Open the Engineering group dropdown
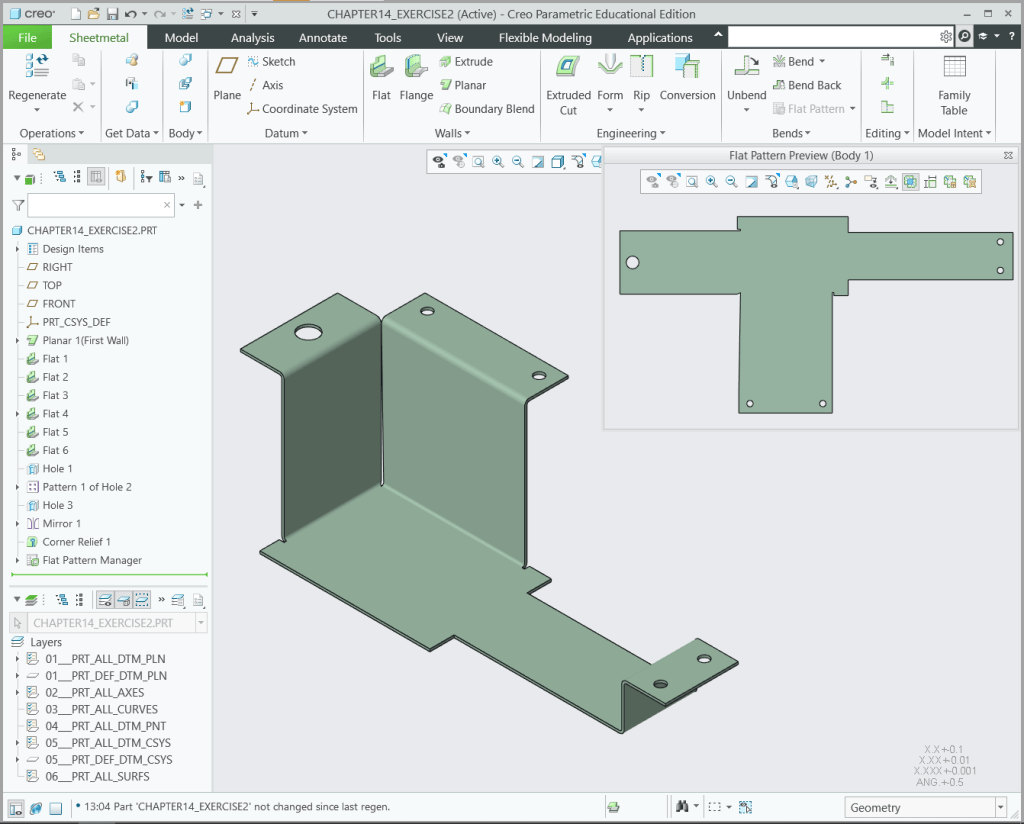The width and height of the screenshot is (1024, 824). pos(630,133)
